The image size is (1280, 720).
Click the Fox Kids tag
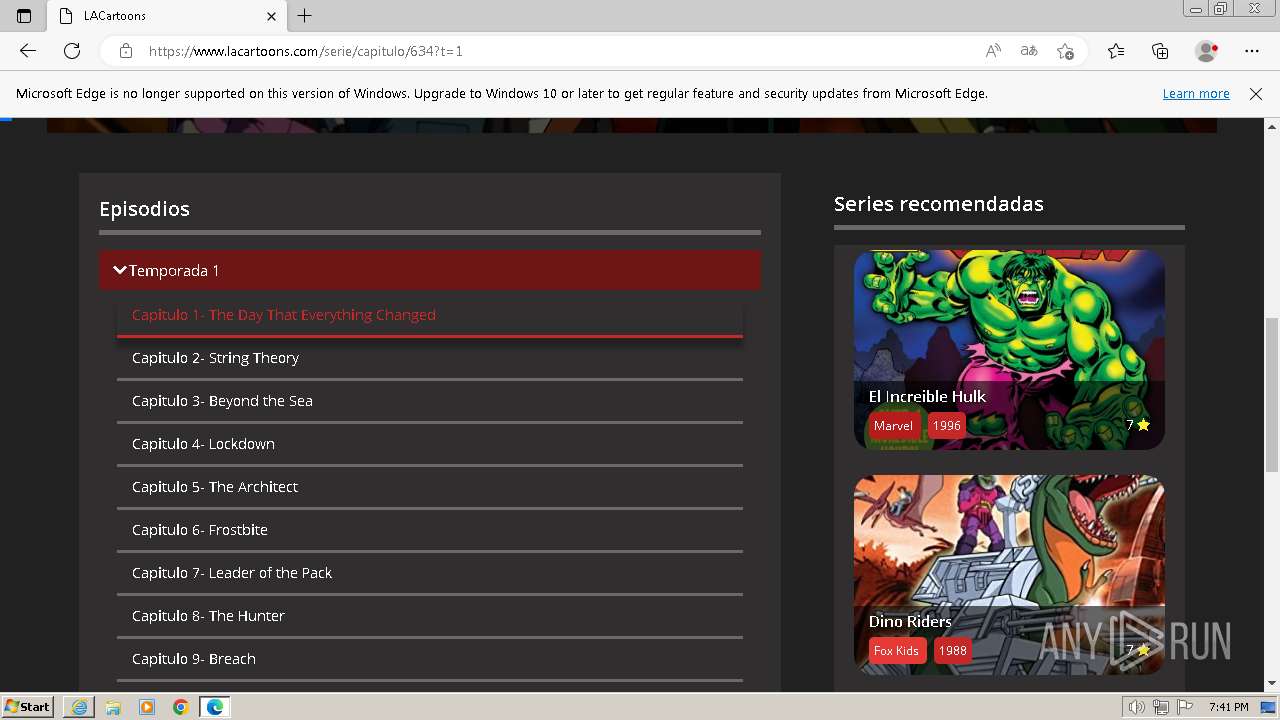896,650
